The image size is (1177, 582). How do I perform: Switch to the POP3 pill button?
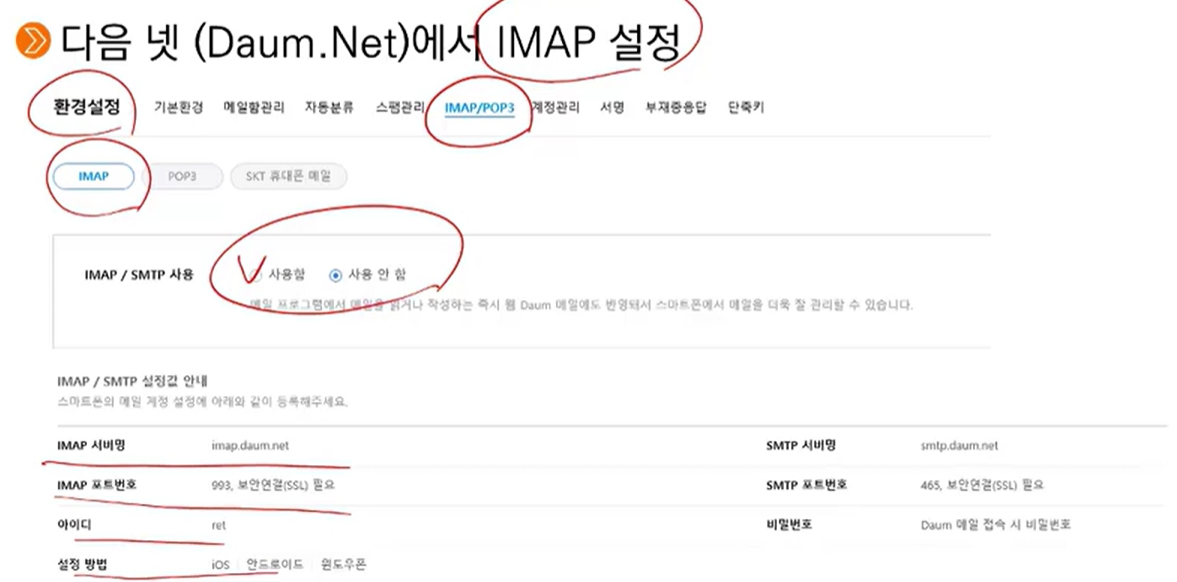(x=182, y=176)
